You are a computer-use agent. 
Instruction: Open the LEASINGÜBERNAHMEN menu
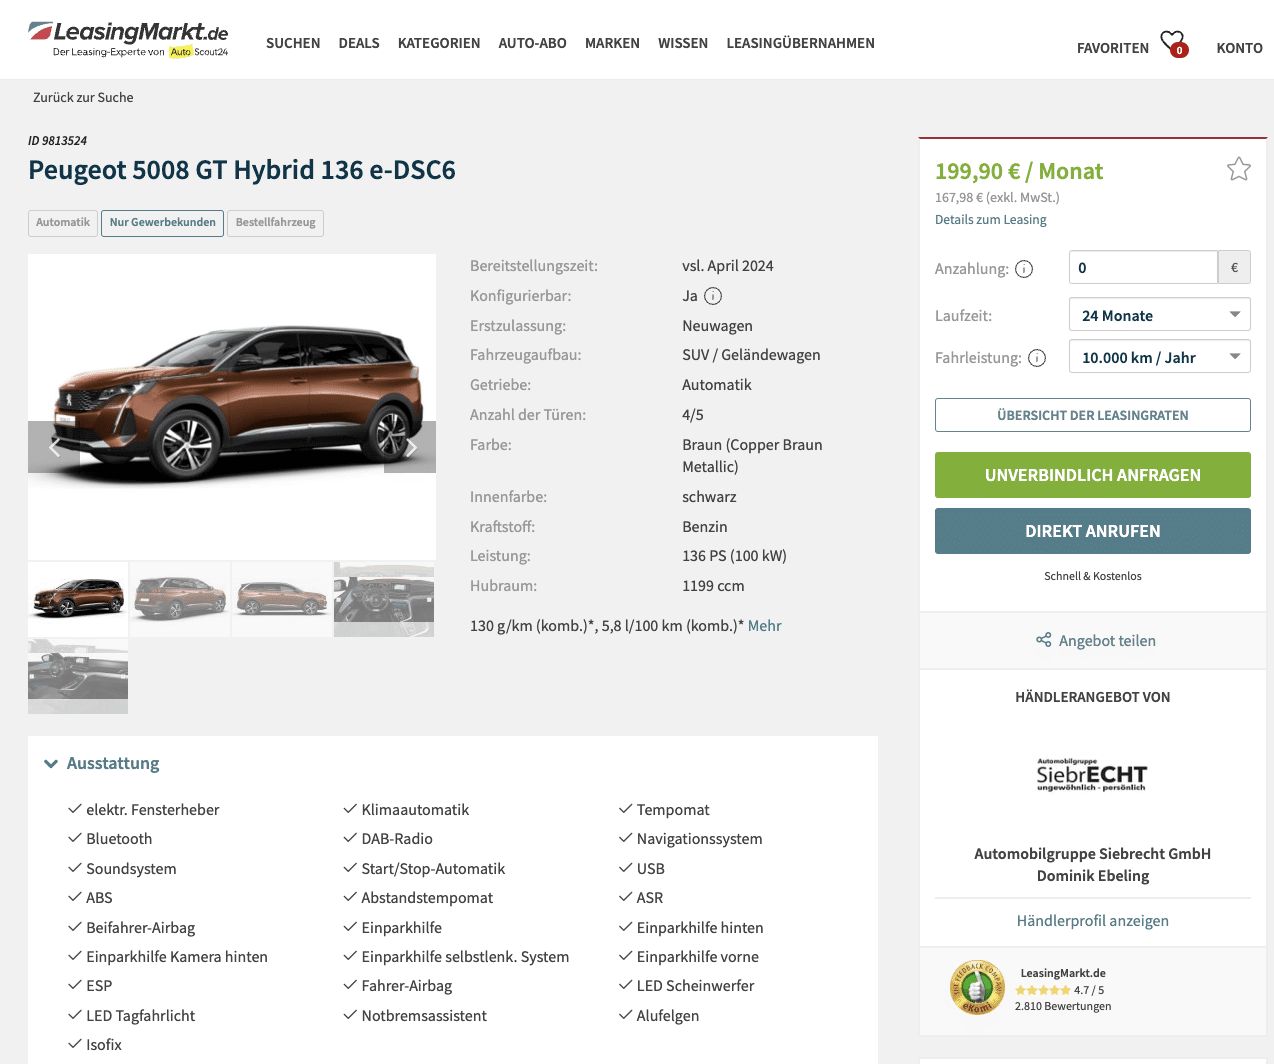(x=801, y=43)
